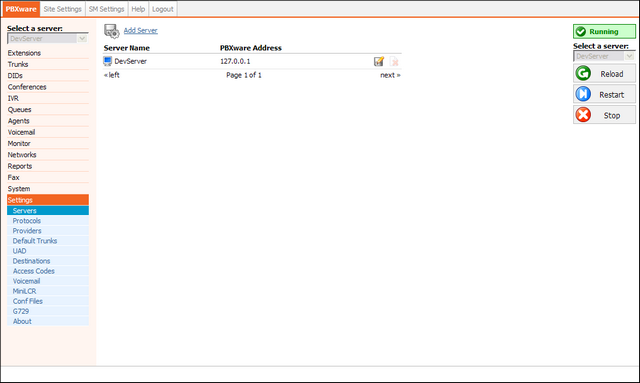Click Logout in the top bar
Viewport: 640px width, 383px height.
(163, 9)
